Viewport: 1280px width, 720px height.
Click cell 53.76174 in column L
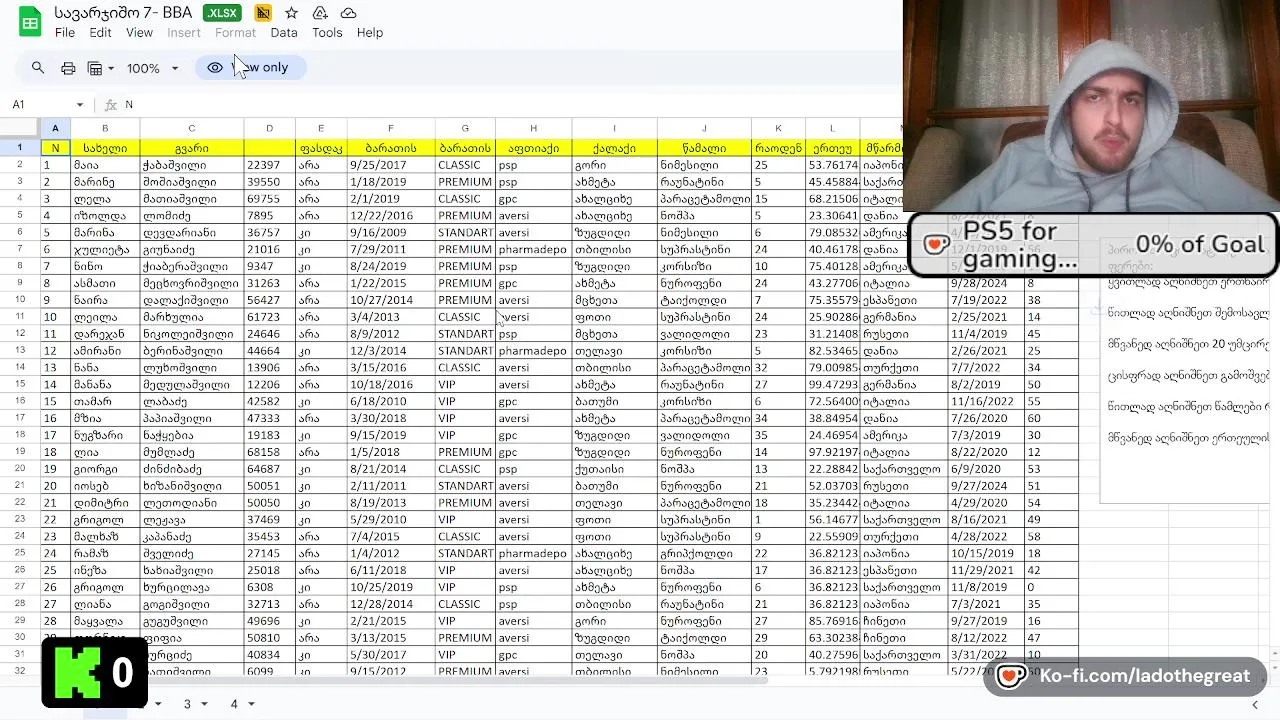[832, 165]
